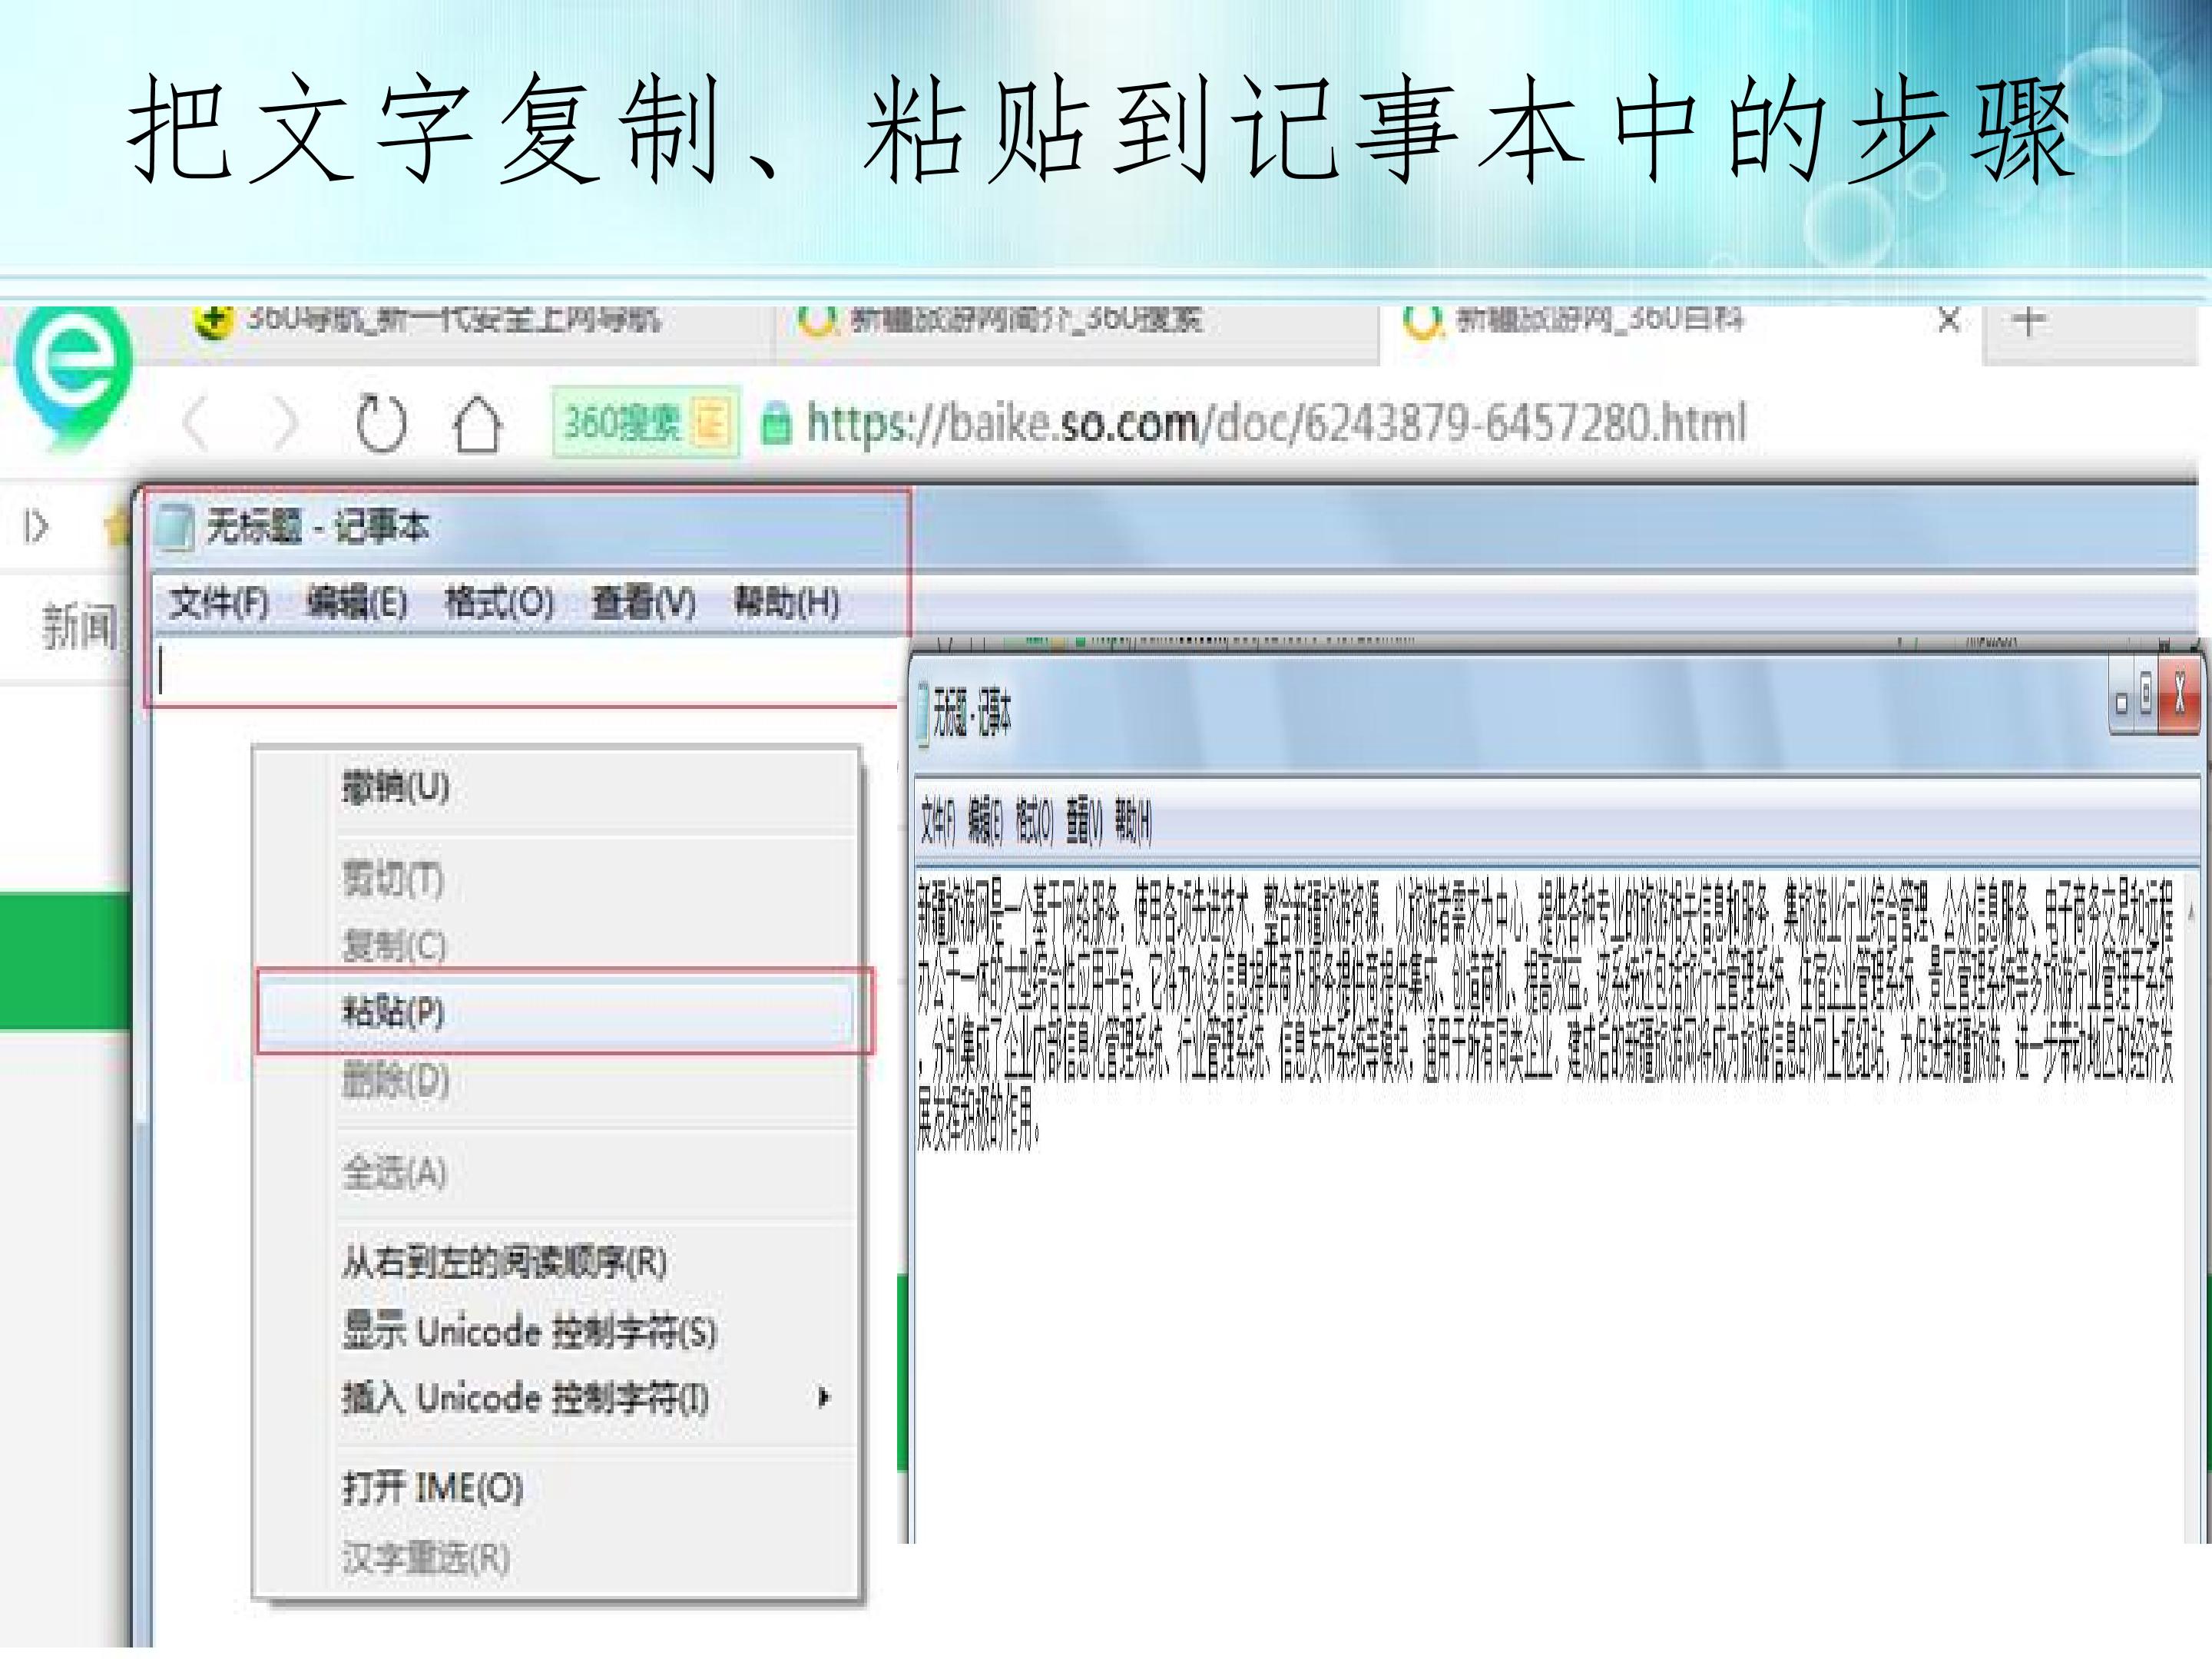Viewport: 2212px width, 1659px height.
Task: Open 编辑(E) menu in the left Notepad
Action: click(357, 603)
